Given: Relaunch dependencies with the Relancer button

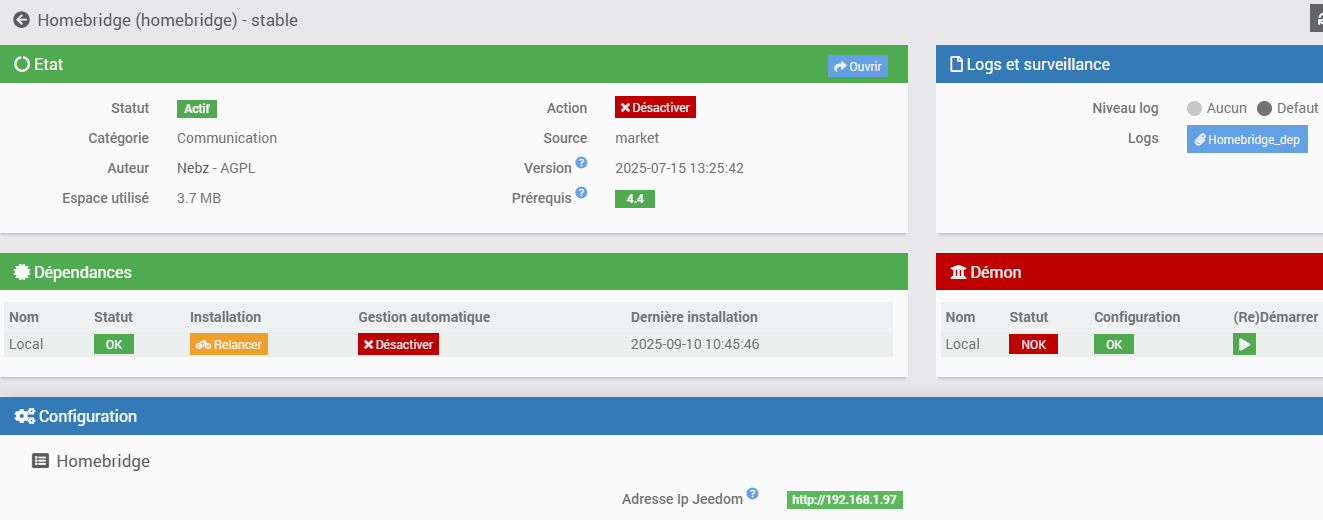Looking at the screenshot, I should pos(229,344).
